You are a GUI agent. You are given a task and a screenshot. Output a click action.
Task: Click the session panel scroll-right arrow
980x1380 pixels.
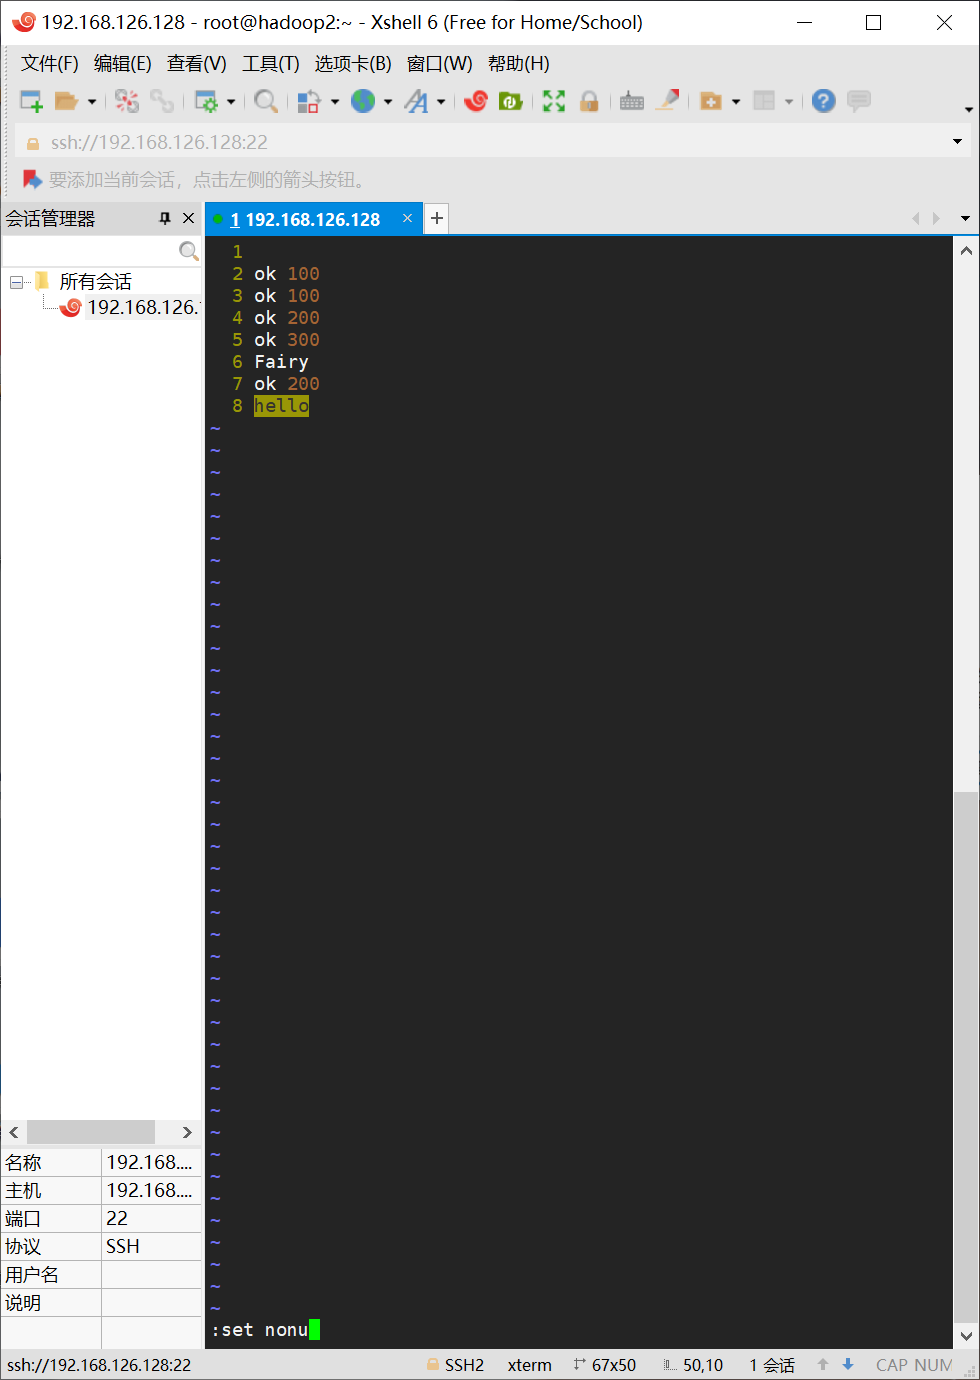[x=187, y=1132]
